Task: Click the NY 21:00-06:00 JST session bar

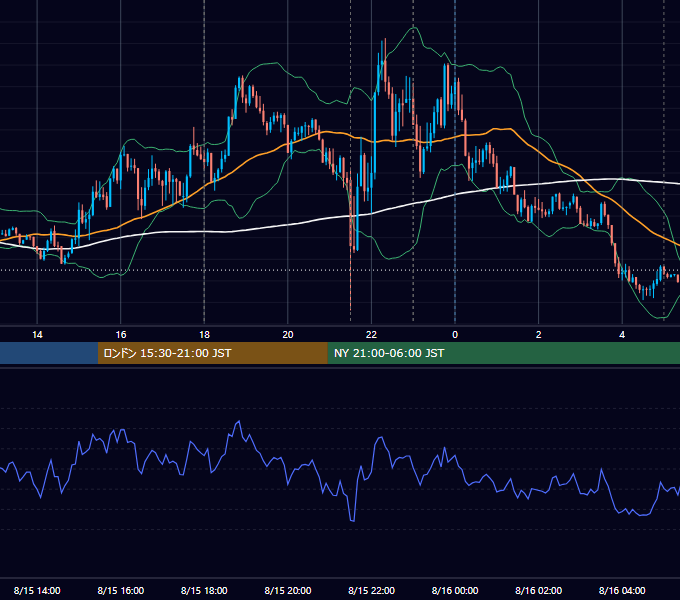Action: (x=503, y=353)
